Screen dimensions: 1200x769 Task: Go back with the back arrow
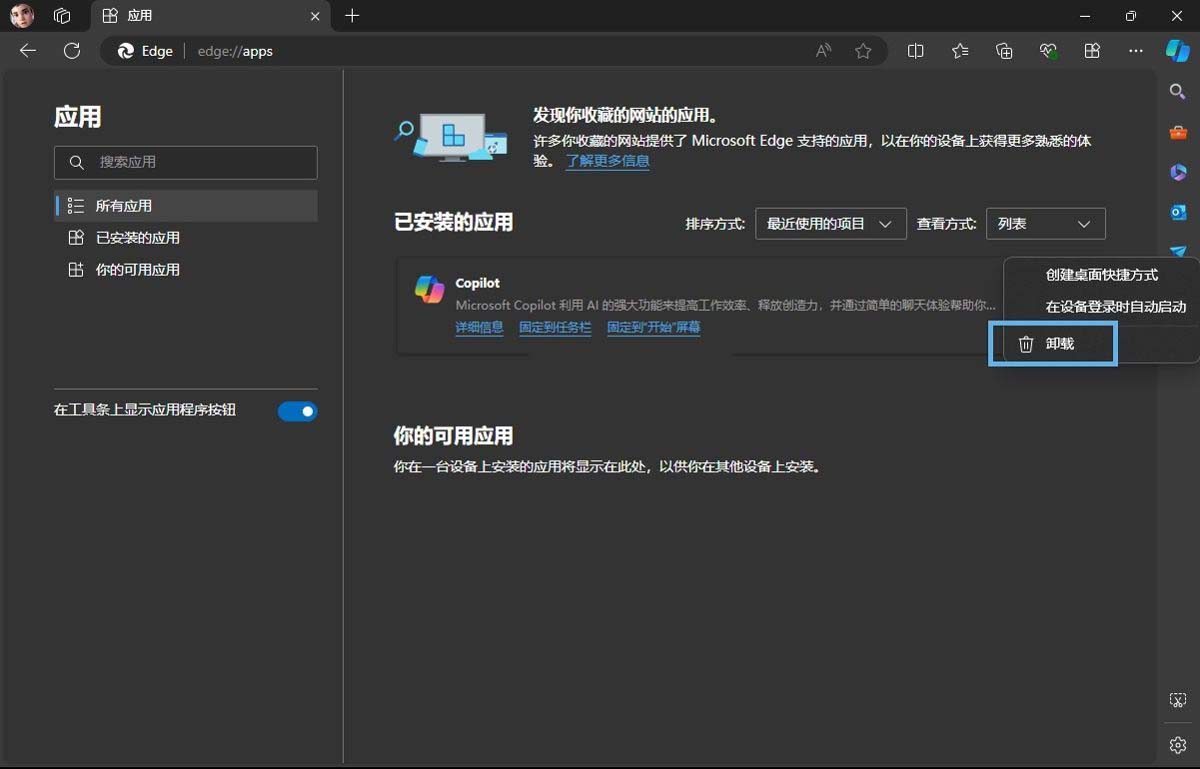28,51
